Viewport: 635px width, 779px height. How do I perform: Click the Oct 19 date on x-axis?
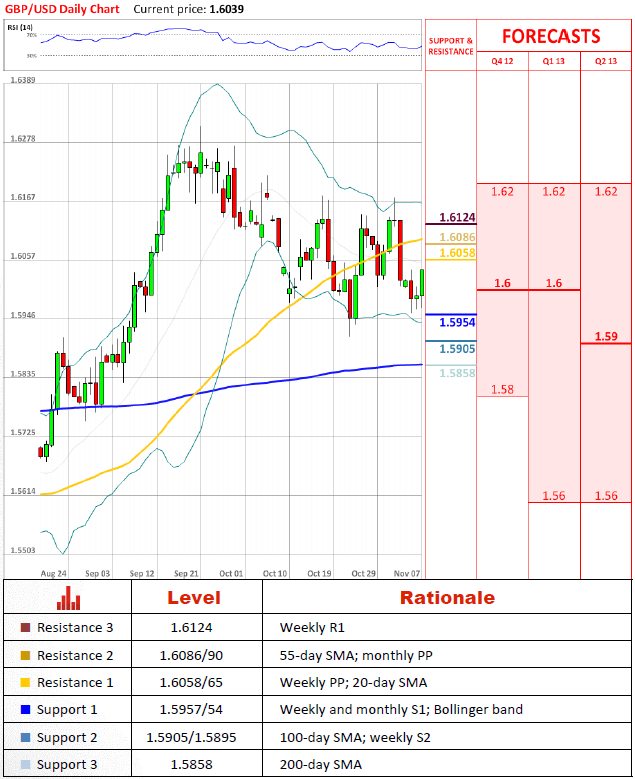coord(319,573)
